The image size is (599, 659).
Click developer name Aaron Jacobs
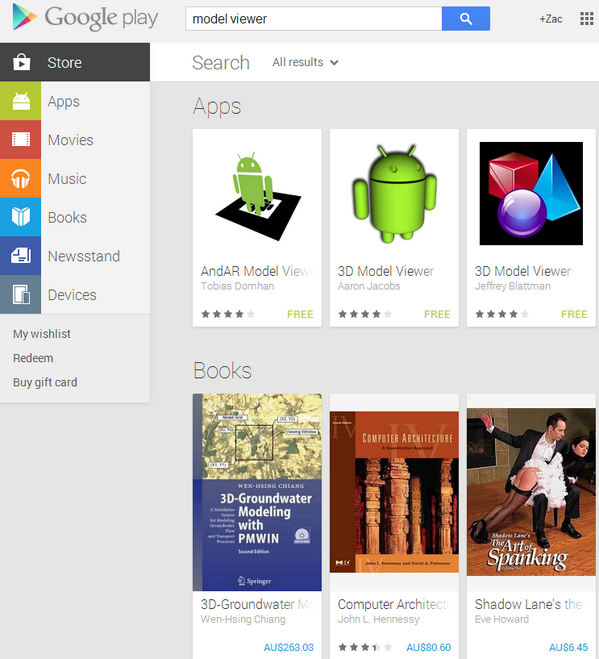click(369, 286)
